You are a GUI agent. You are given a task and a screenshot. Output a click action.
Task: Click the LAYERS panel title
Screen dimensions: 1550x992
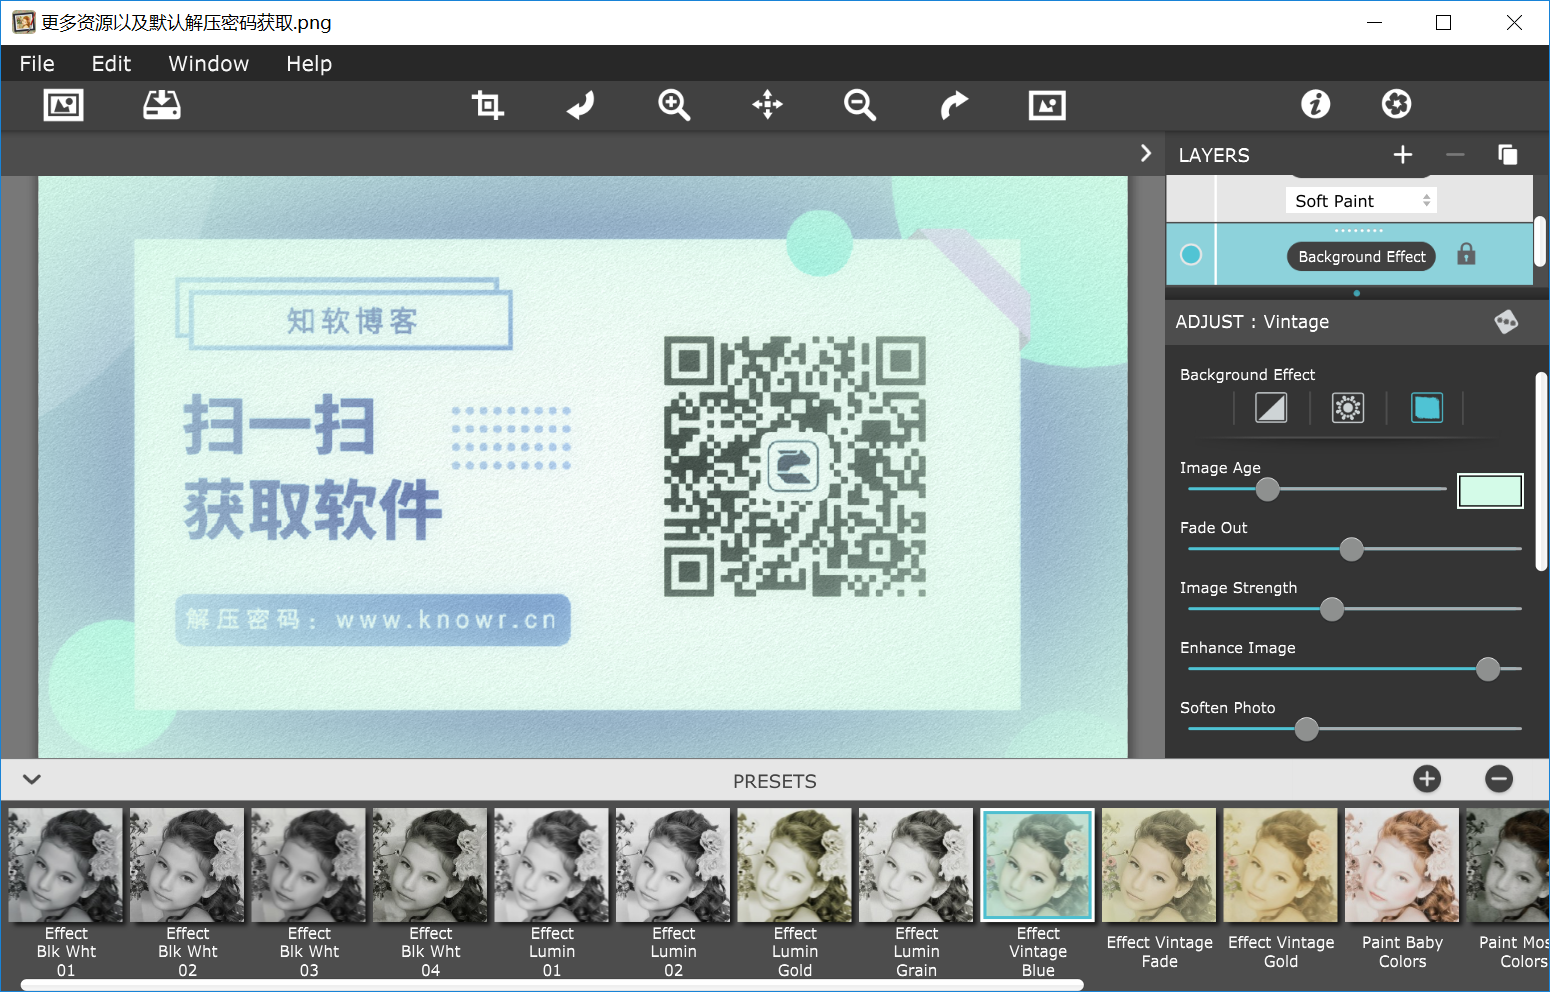click(1214, 155)
